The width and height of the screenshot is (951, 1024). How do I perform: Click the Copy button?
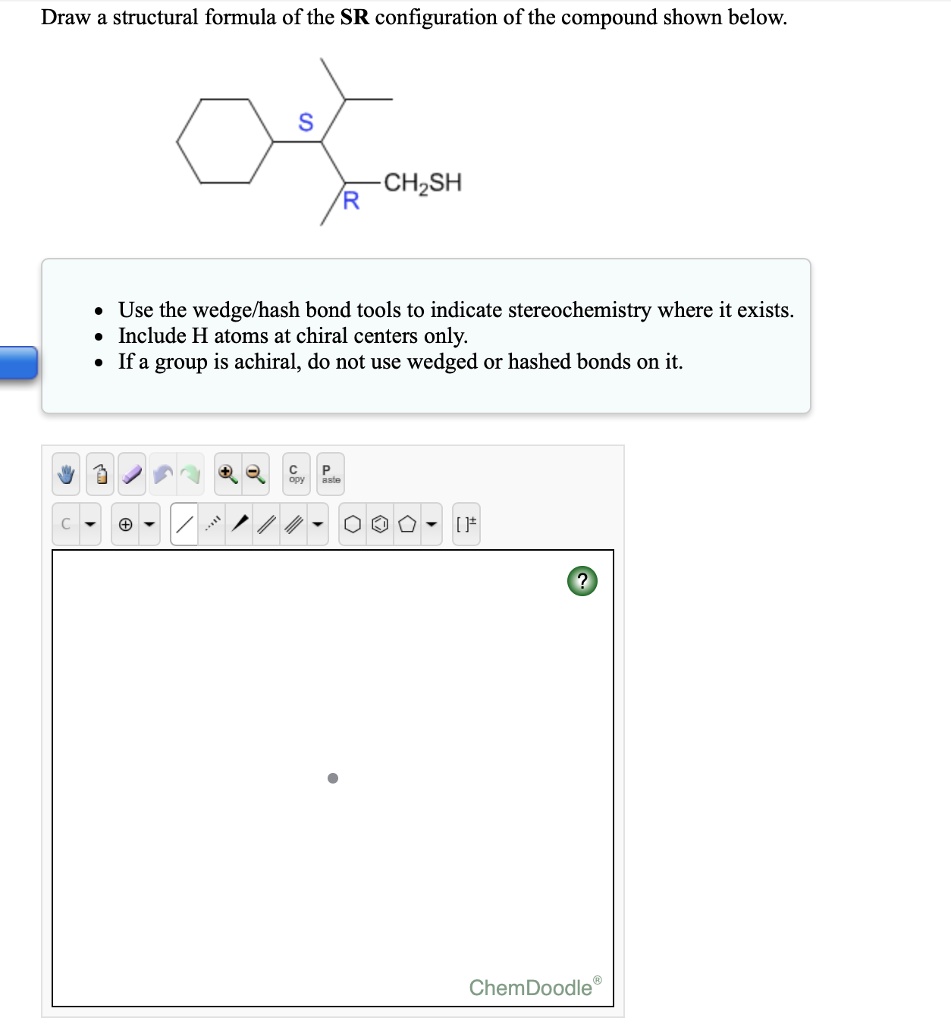(x=294, y=473)
